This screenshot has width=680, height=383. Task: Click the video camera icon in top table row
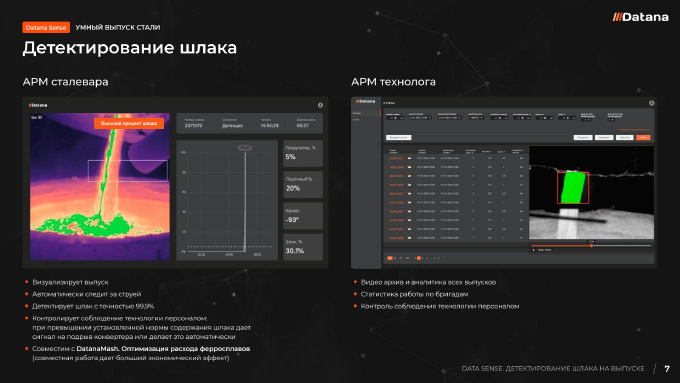(x=409, y=158)
